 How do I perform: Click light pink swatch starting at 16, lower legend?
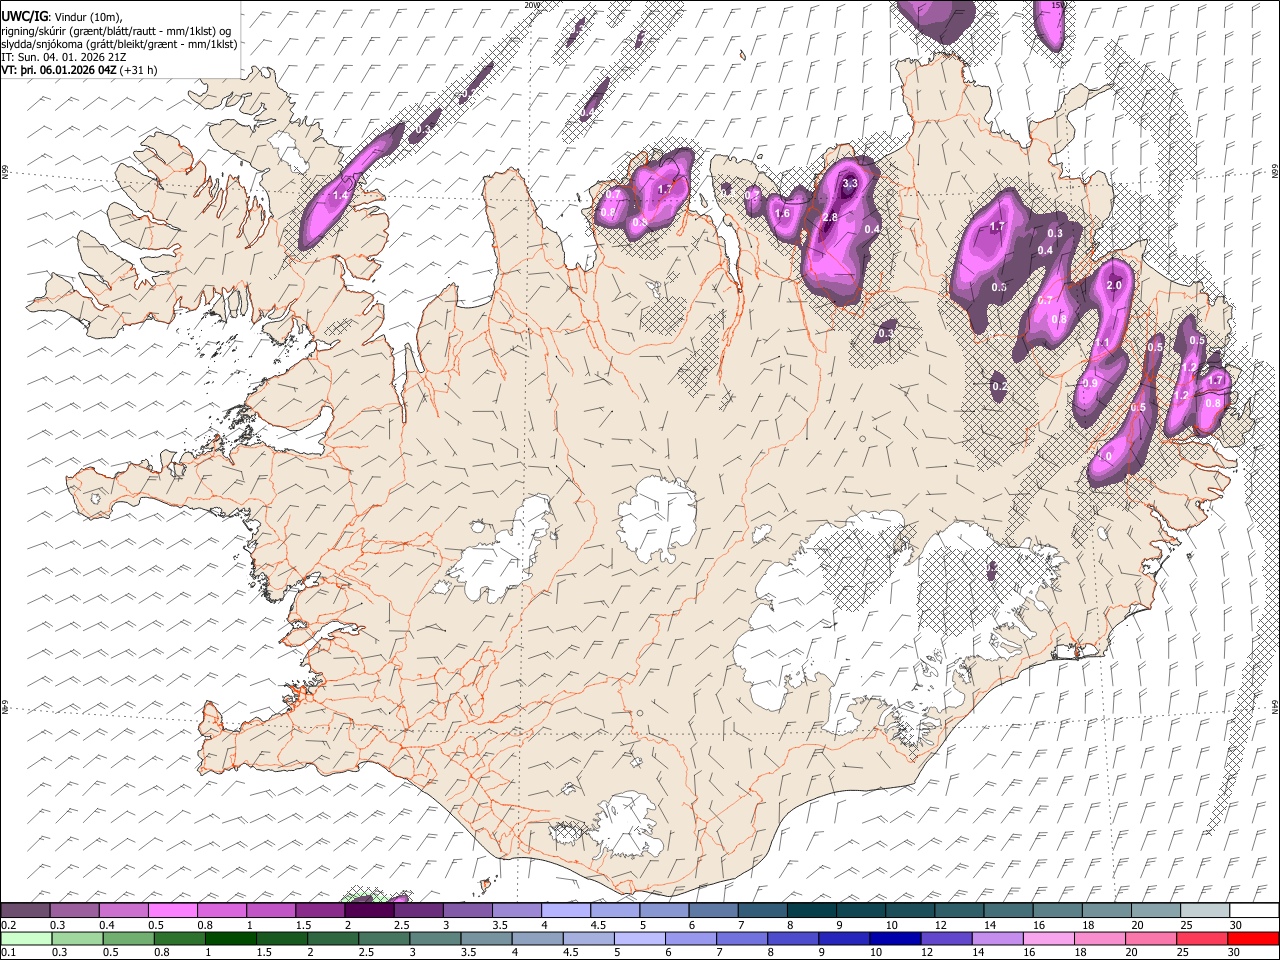[x=1049, y=939]
